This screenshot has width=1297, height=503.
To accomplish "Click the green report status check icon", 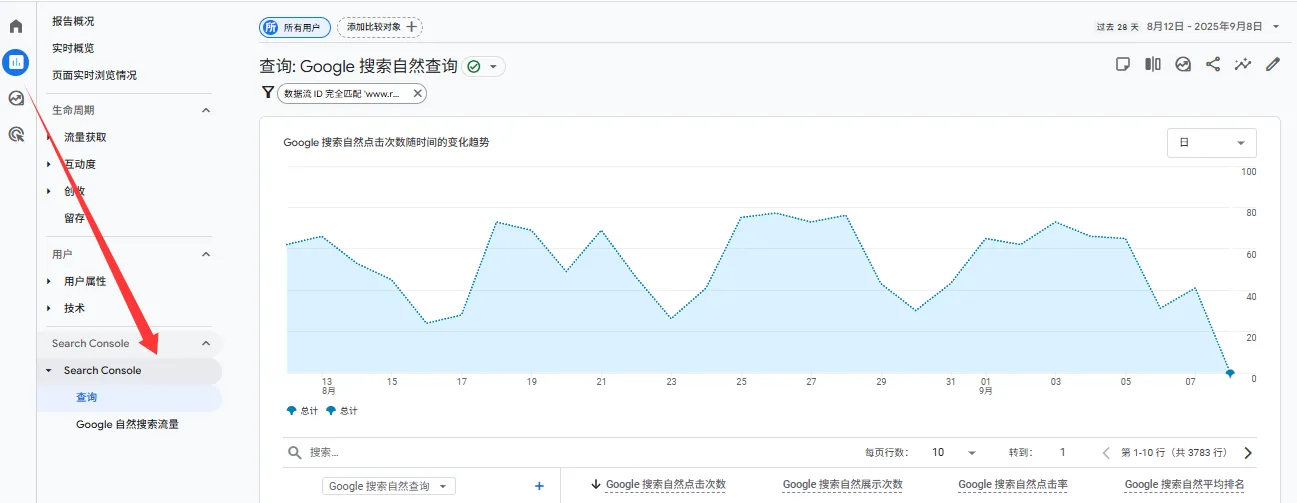I will point(474,66).
